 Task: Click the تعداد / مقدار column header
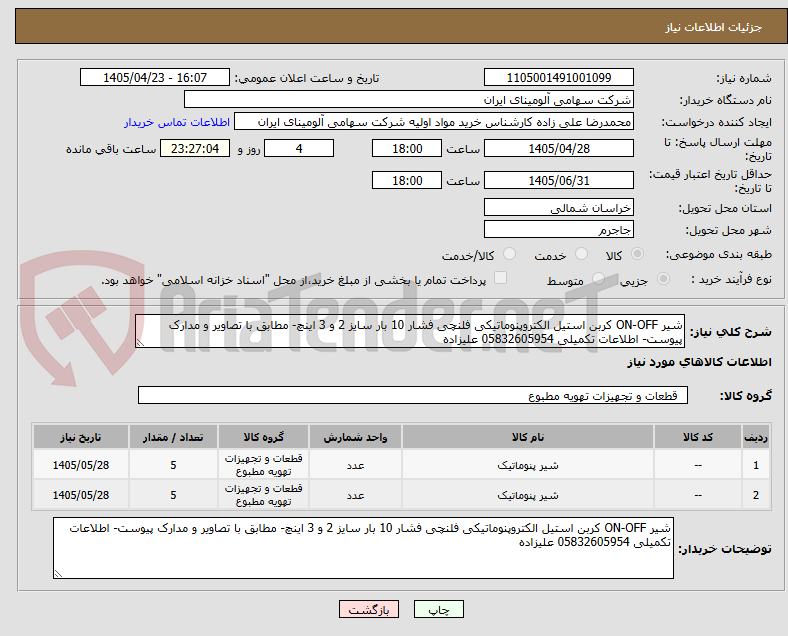pos(173,437)
